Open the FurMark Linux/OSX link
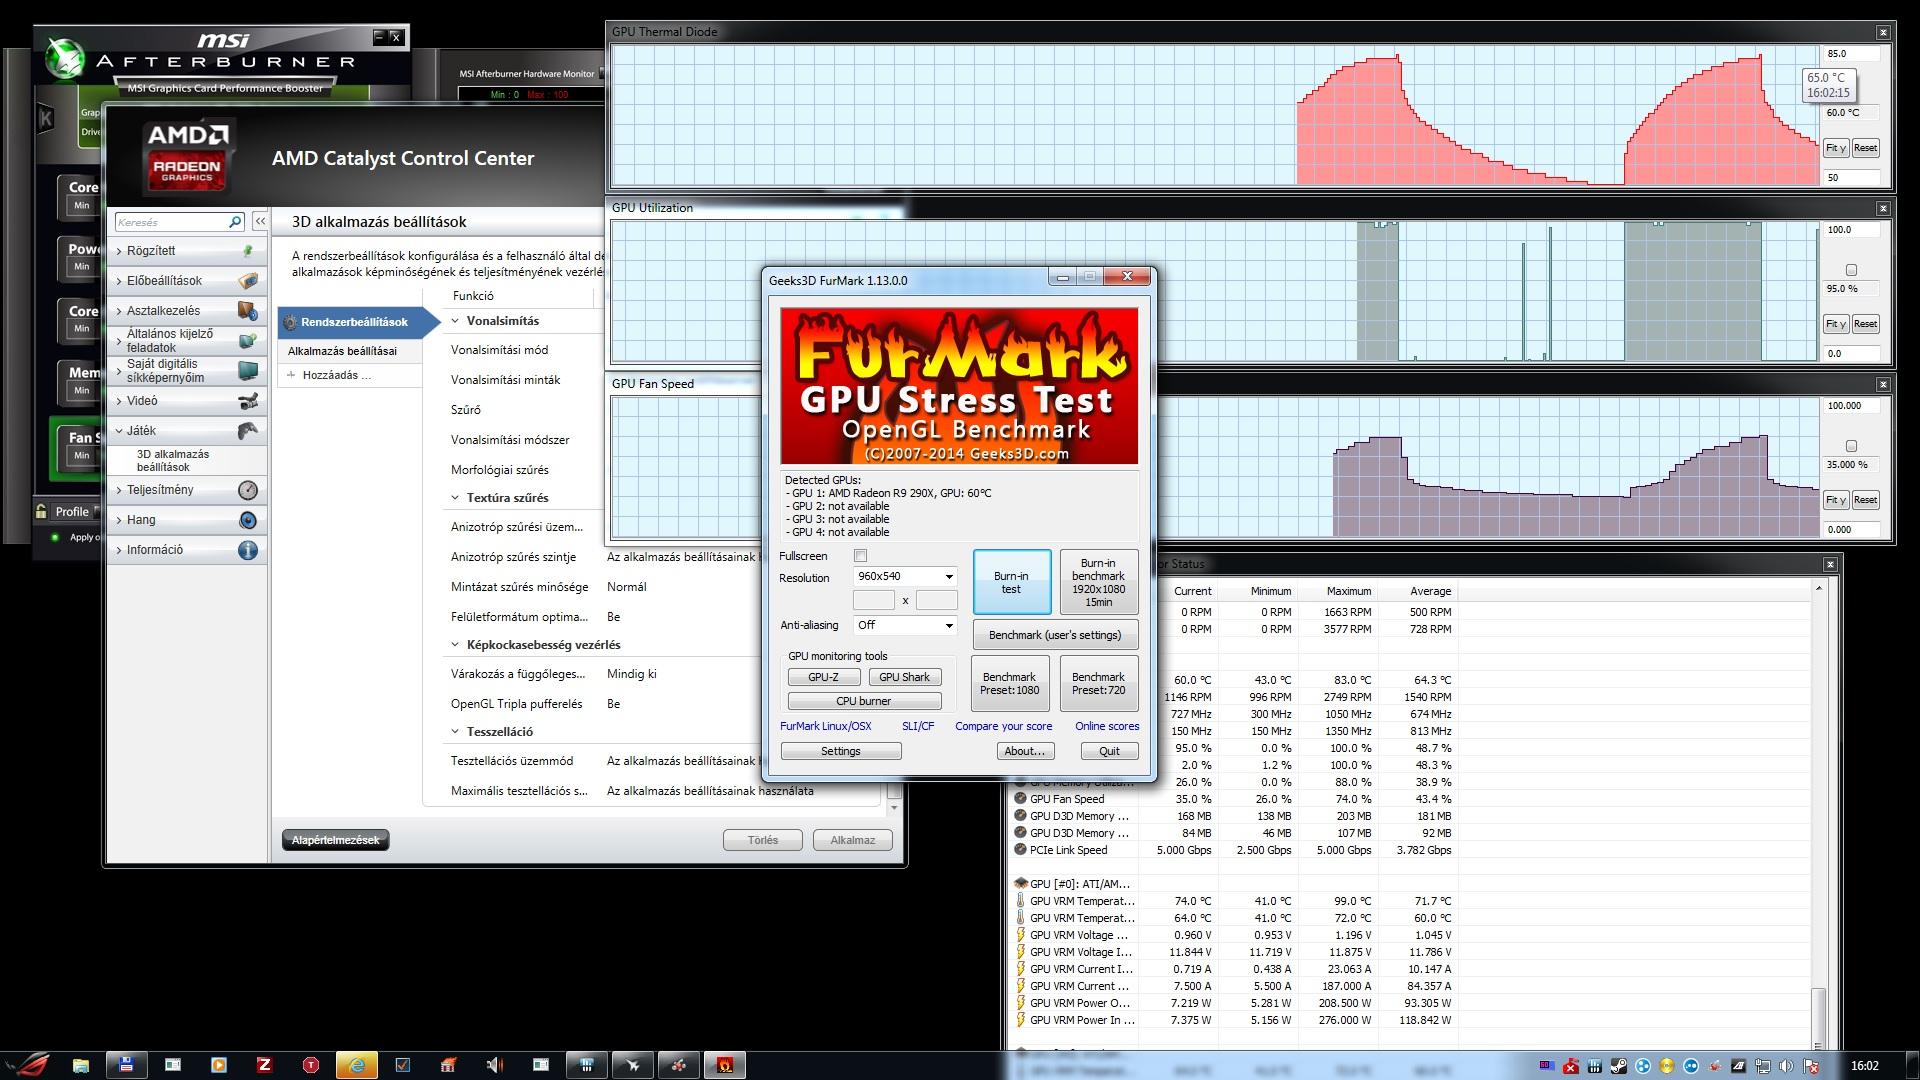 [825, 726]
